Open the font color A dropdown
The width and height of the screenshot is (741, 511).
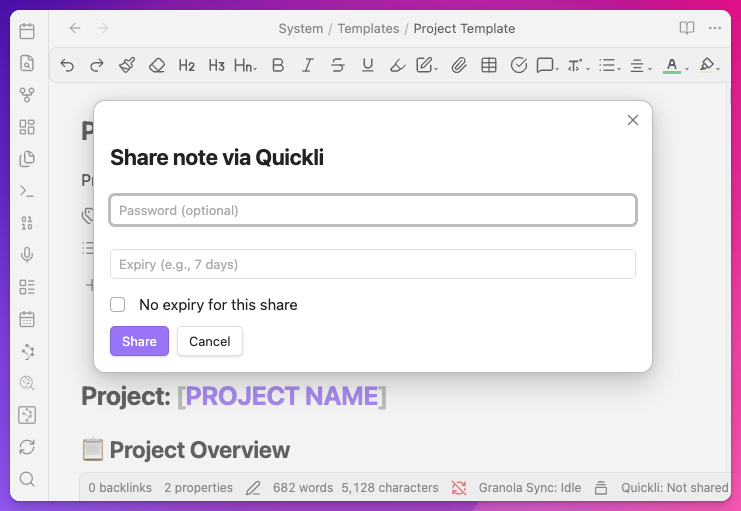(676, 65)
